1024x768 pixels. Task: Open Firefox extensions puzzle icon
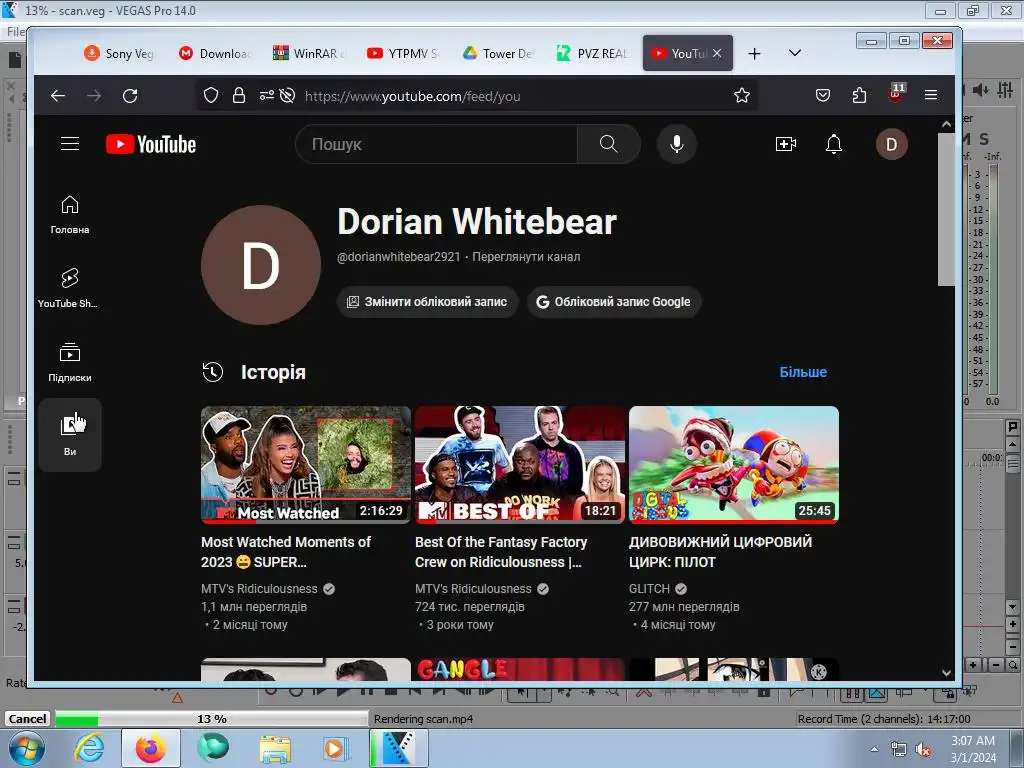[x=859, y=96]
